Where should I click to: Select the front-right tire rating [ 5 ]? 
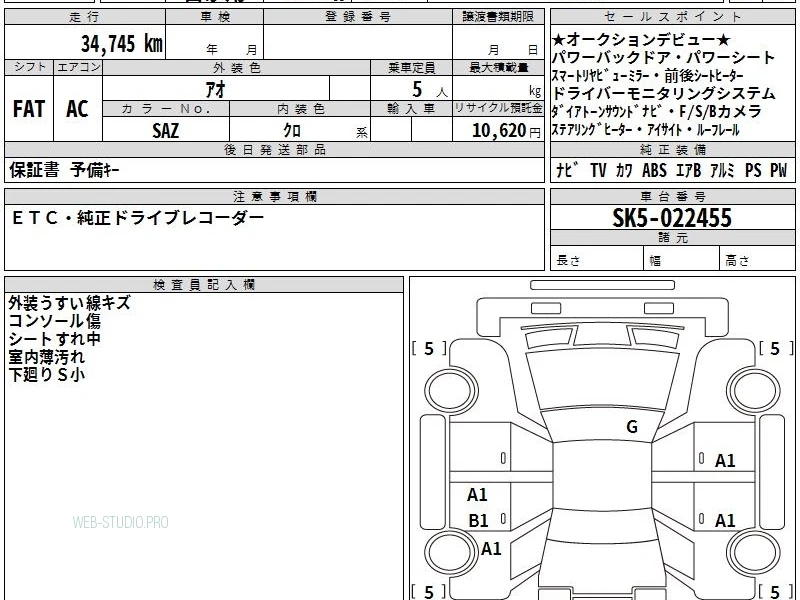tap(776, 348)
